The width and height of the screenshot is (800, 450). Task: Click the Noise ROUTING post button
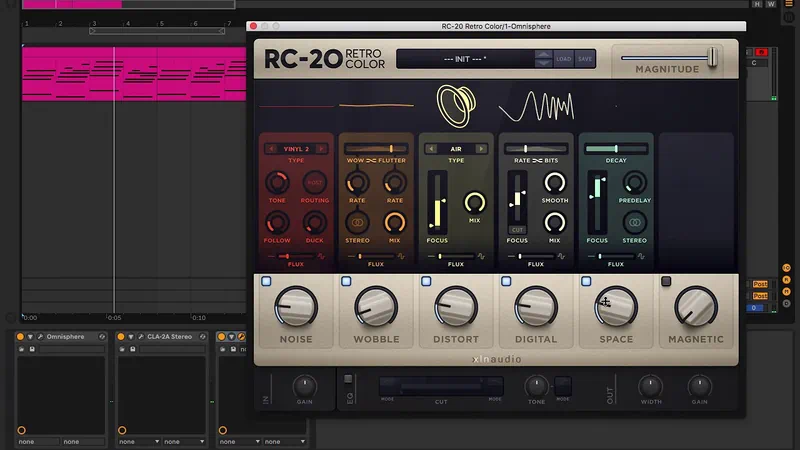[314, 183]
